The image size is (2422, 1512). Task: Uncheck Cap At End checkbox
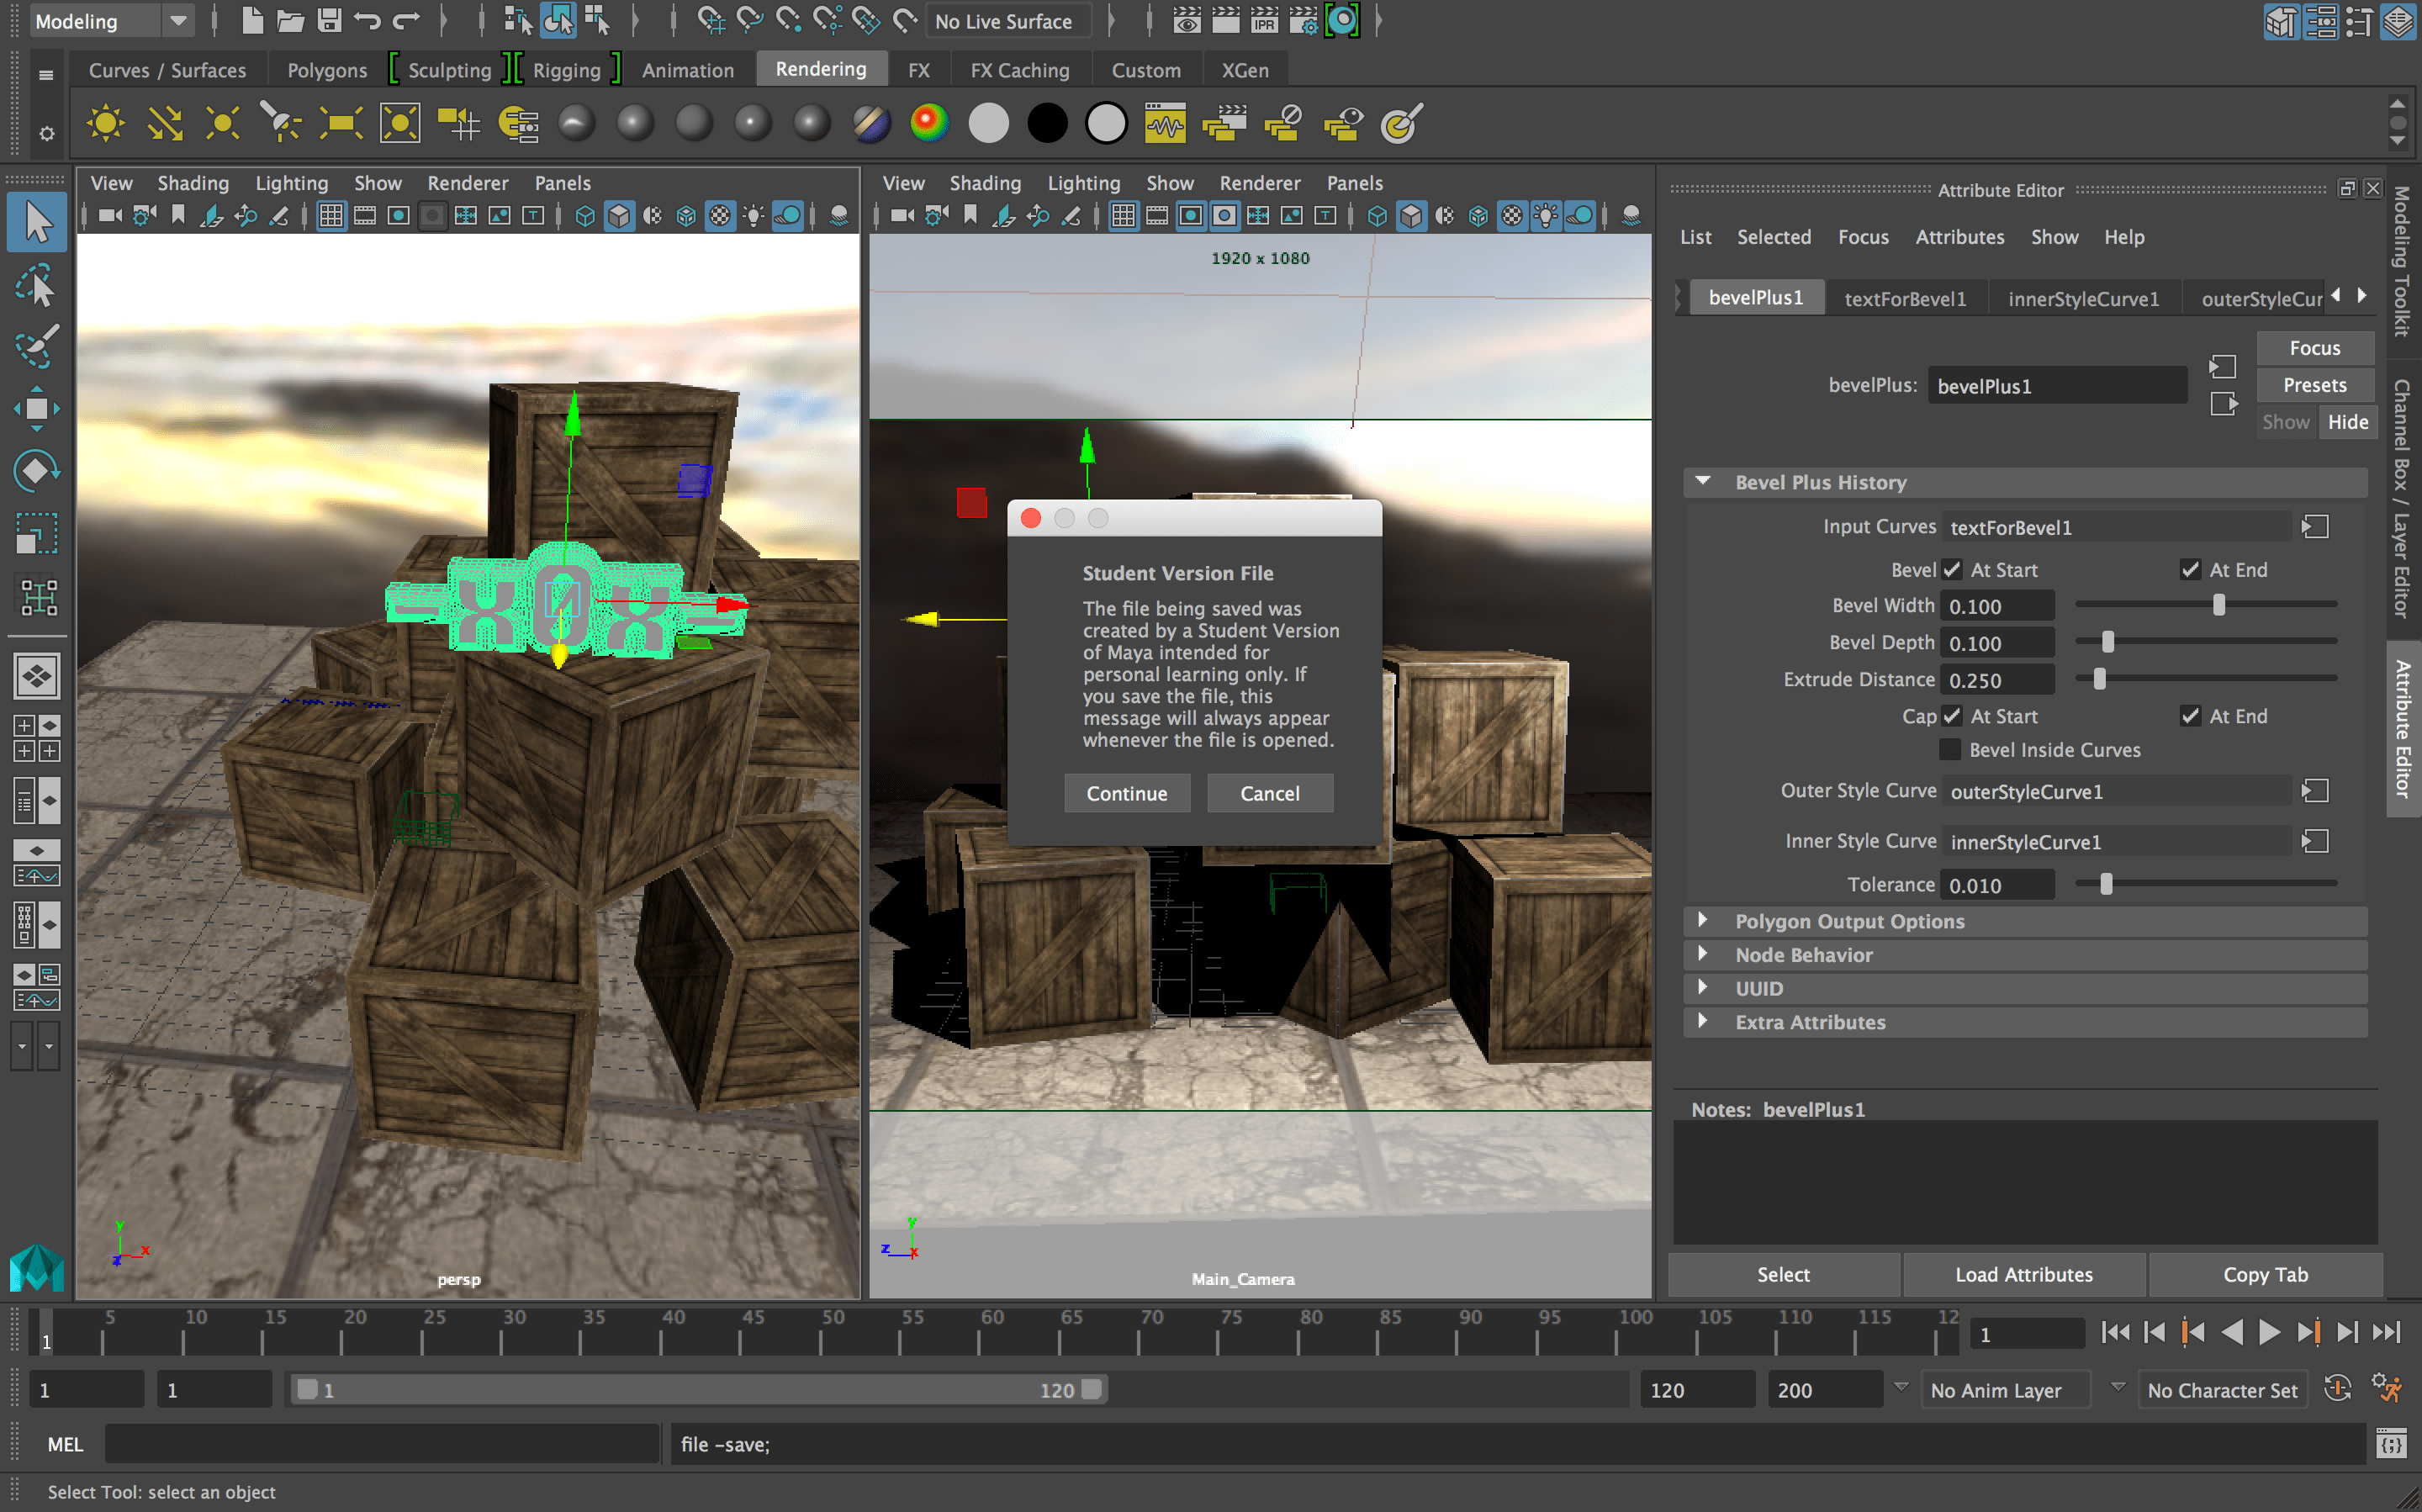click(x=2190, y=716)
